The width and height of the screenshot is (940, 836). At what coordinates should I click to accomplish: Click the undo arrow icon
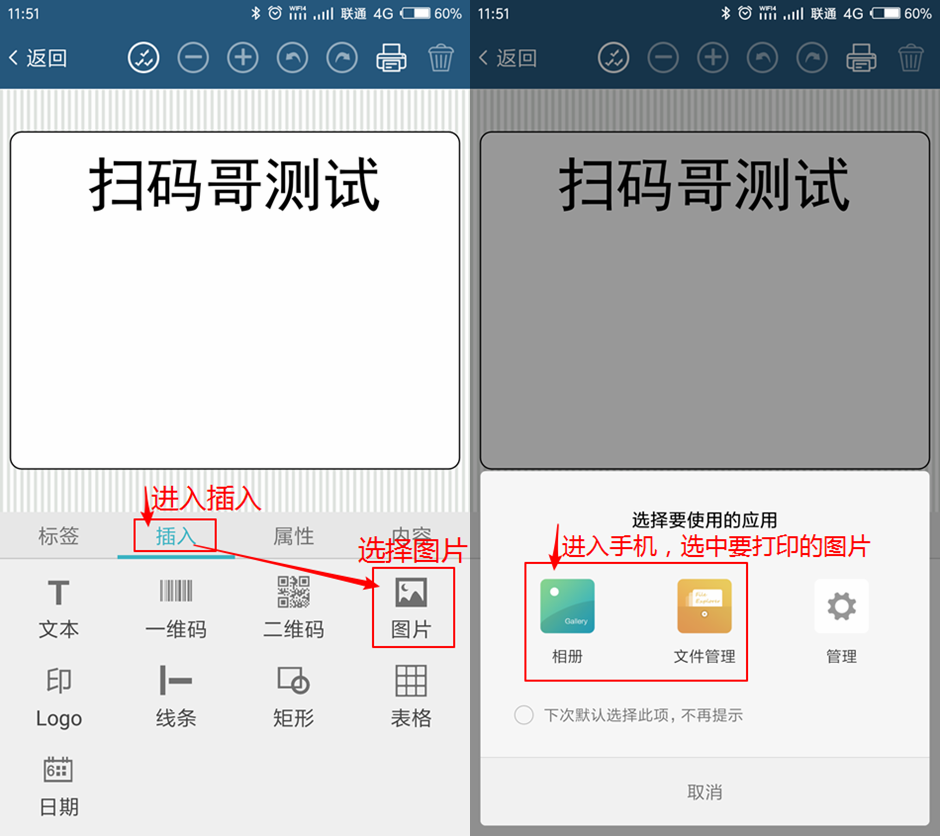(292, 58)
